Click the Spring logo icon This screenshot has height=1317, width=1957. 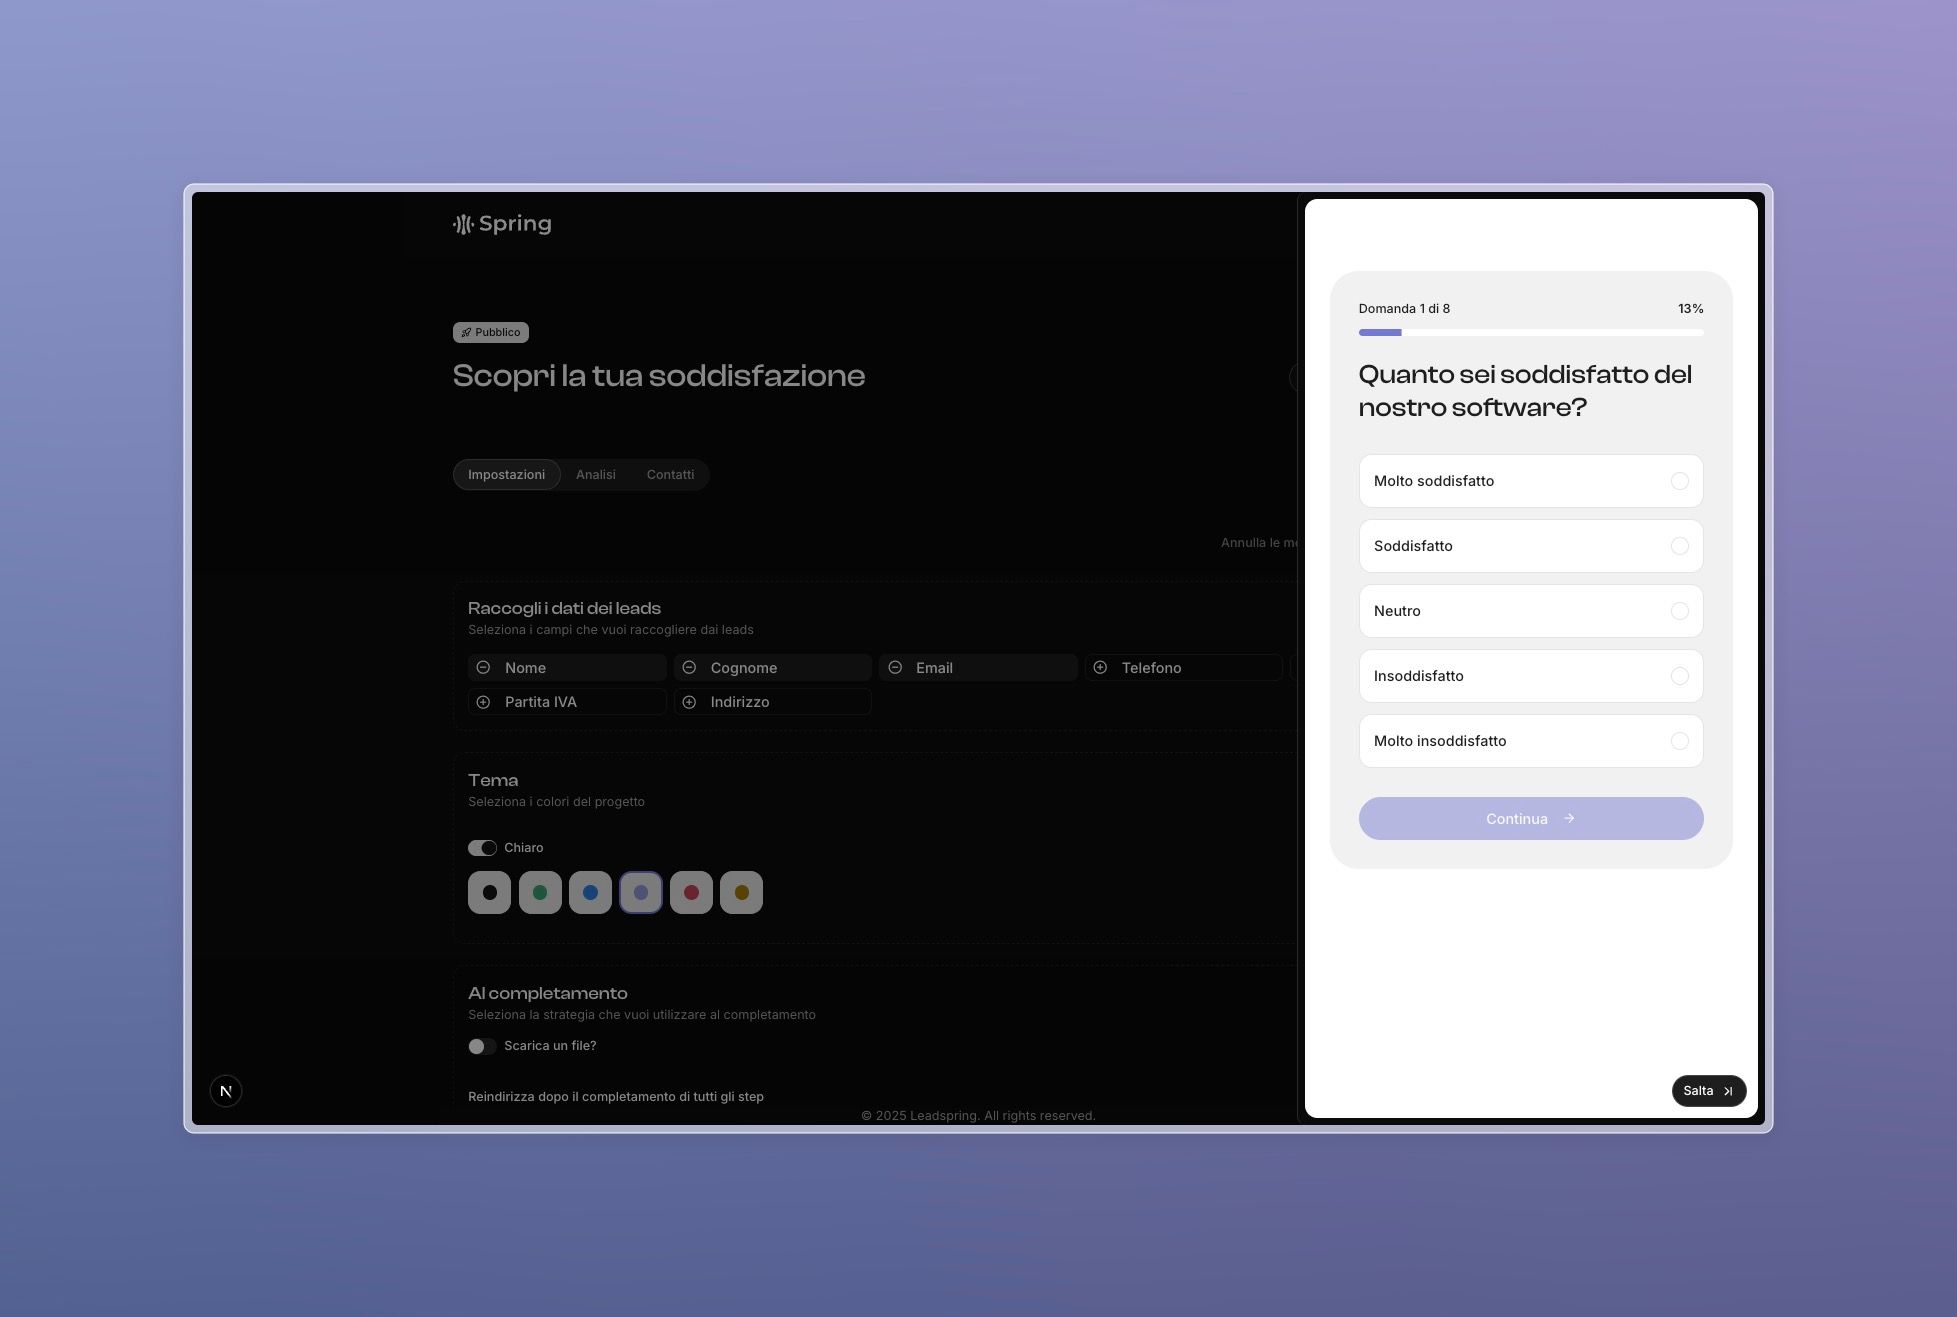tap(463, 224)
